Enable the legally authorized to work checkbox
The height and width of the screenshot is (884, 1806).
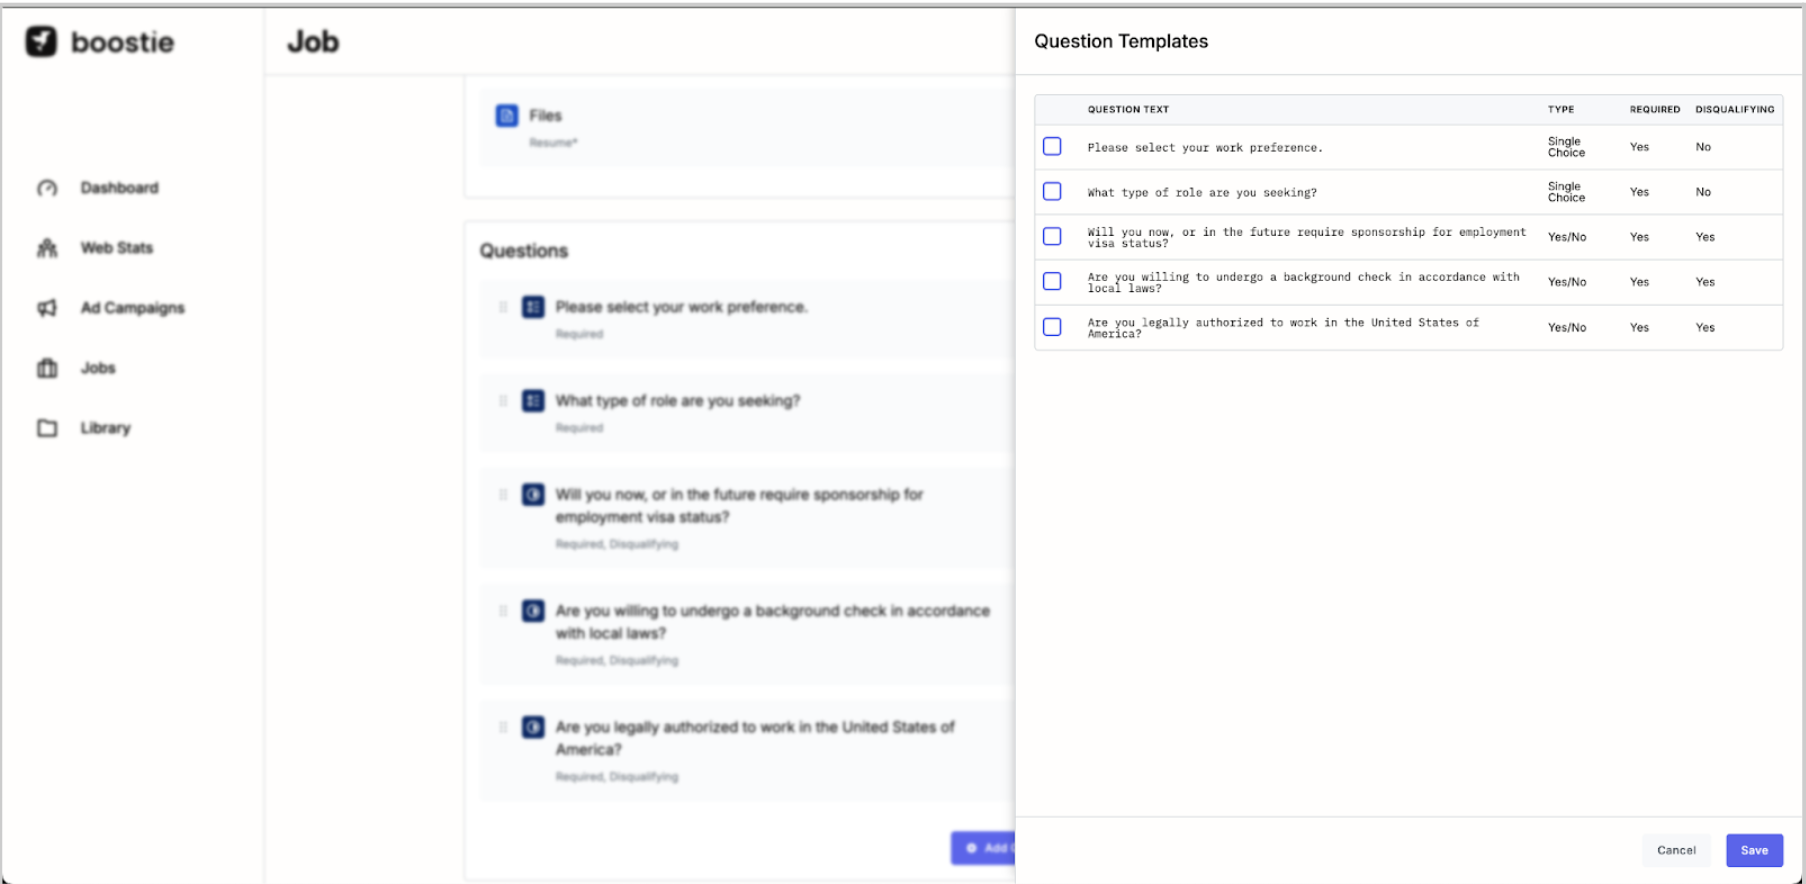[x=1052, y=327]
